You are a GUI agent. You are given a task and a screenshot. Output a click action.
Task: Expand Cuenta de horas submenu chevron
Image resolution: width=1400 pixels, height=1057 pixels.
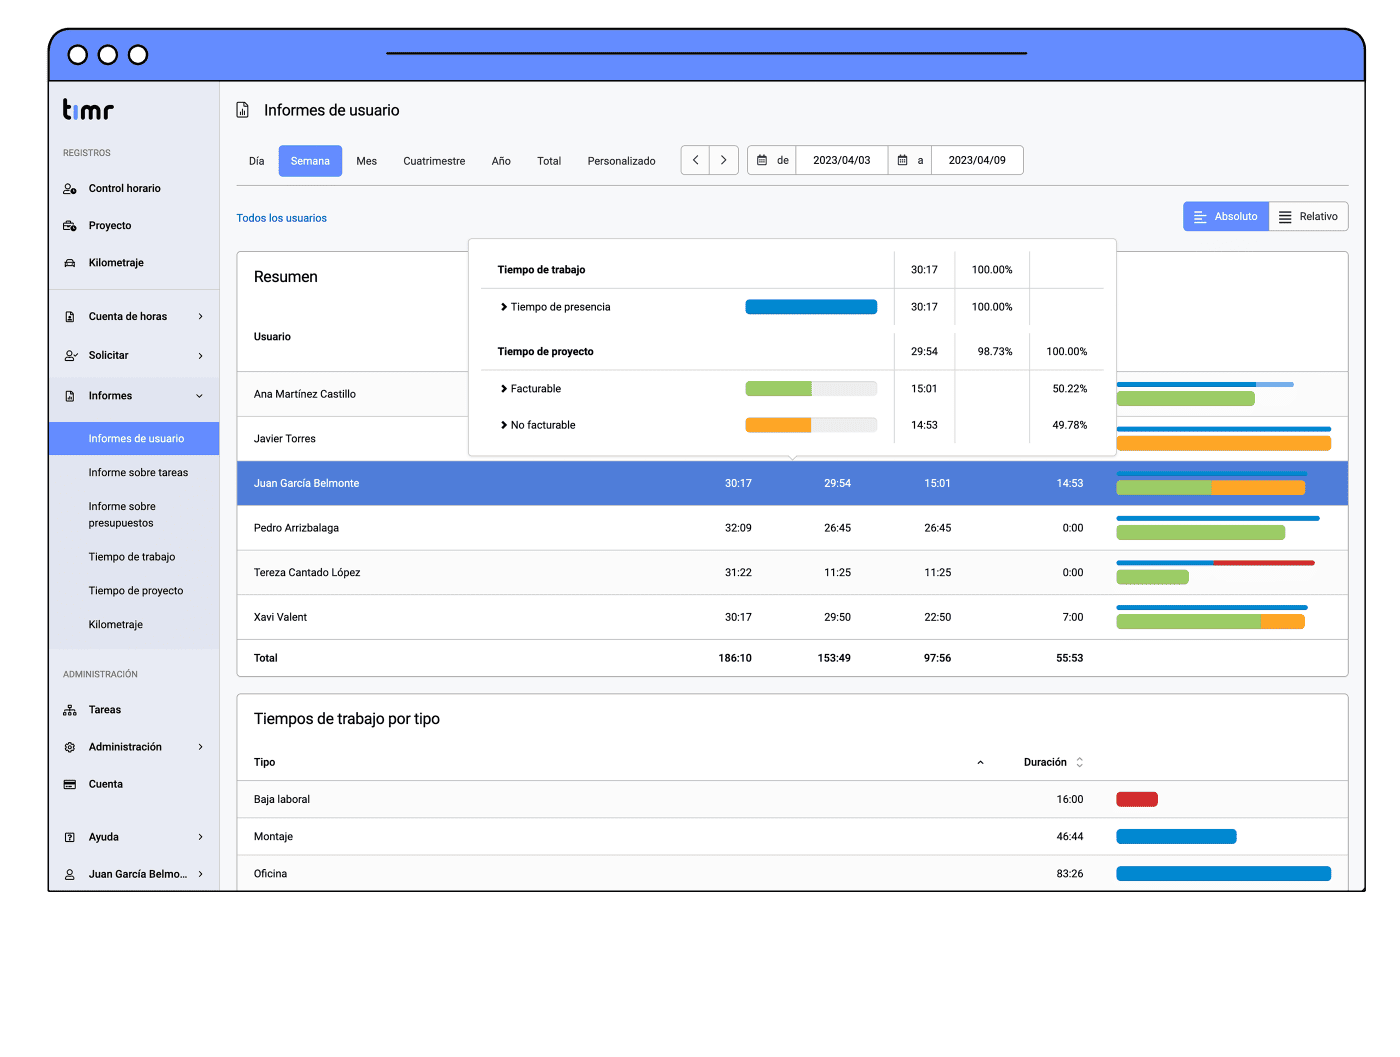coord(200,317)
